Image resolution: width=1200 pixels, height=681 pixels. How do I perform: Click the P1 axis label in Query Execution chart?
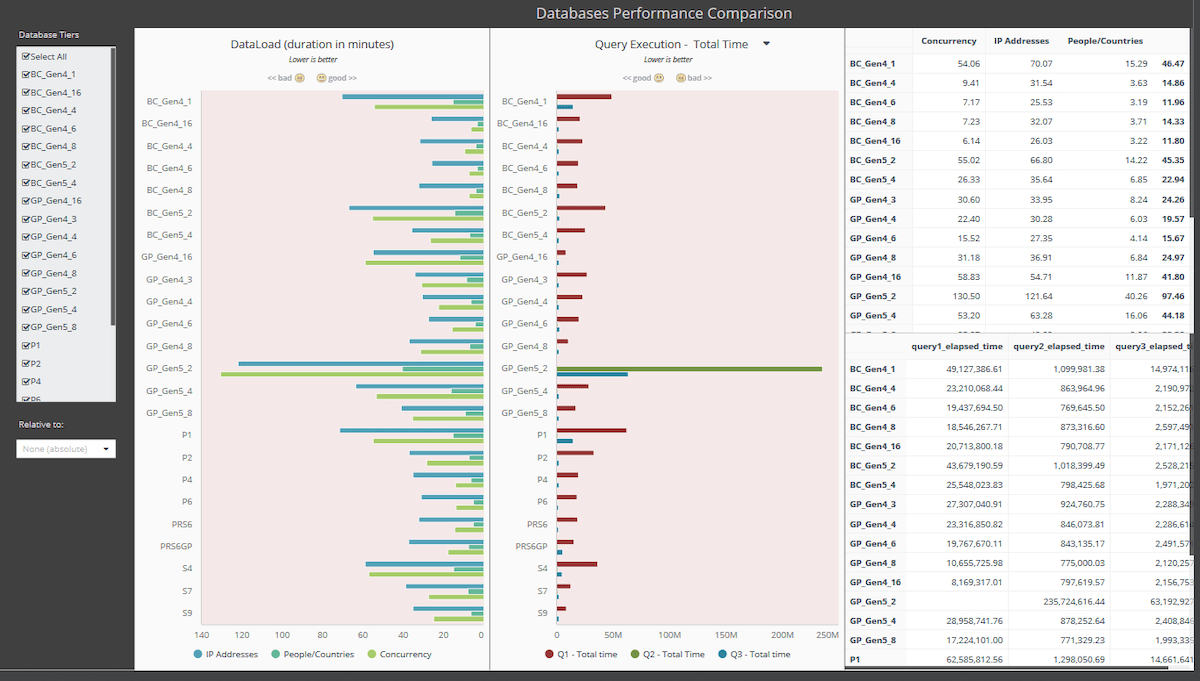pyautogui.click(x=542, y=435)
